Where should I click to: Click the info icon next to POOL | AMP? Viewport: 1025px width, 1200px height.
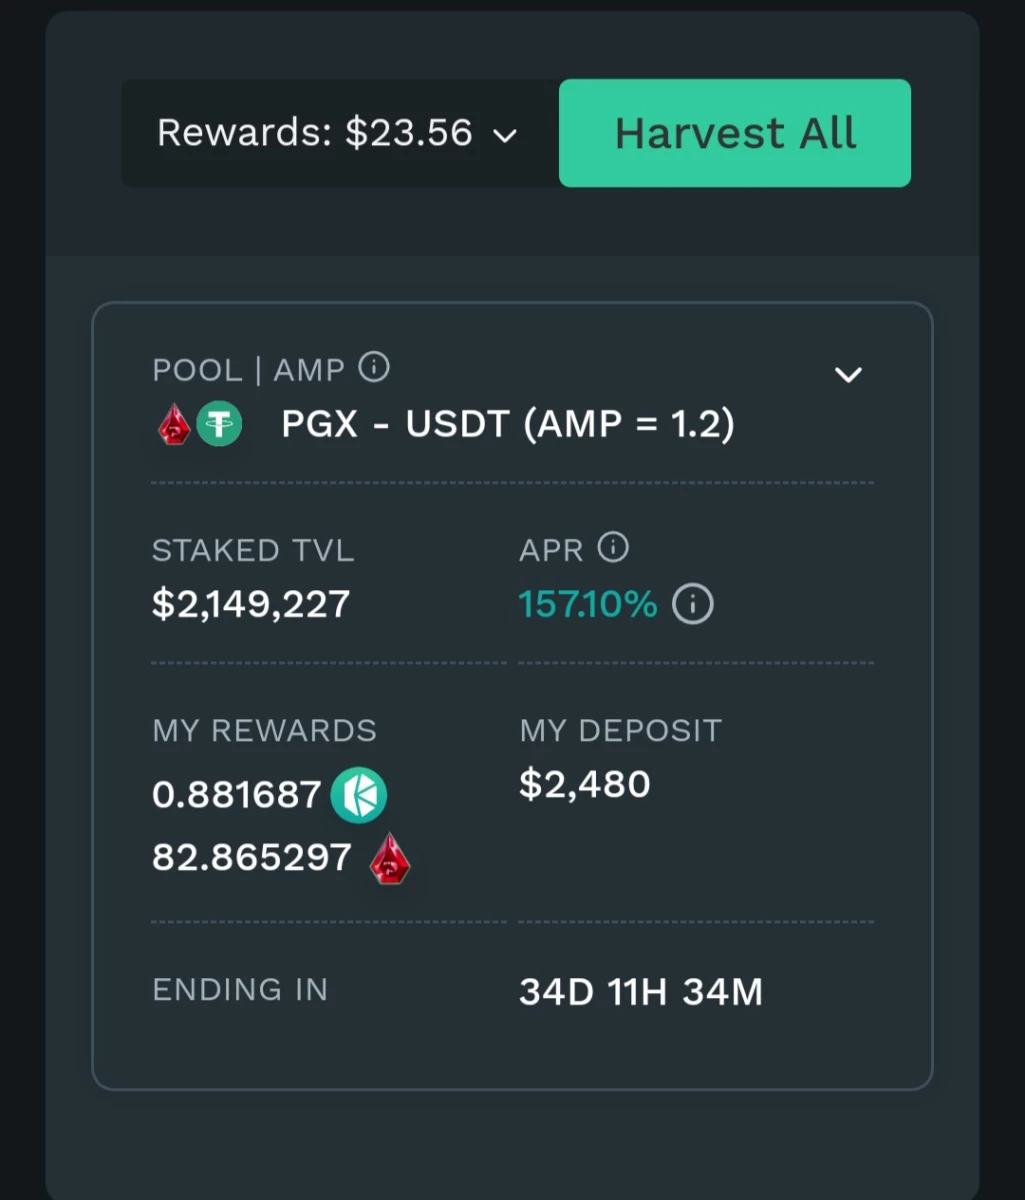point(374,368)
